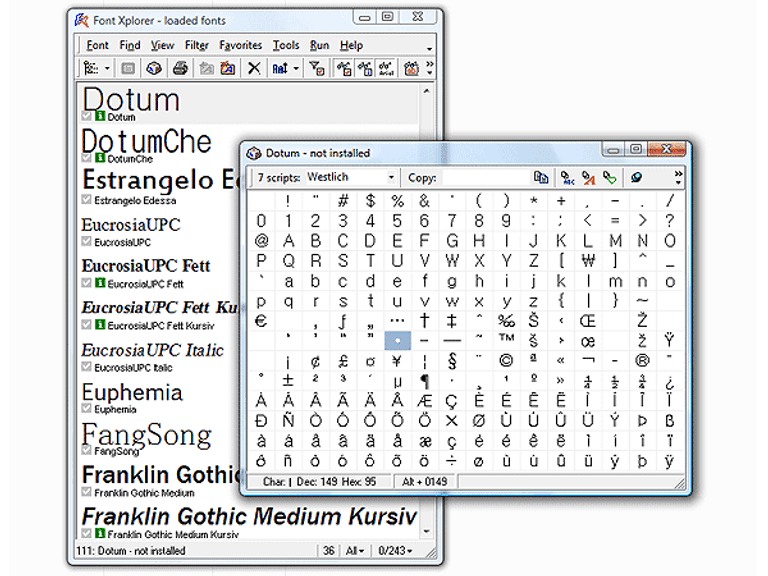Select the Euro sign character cell
The height and width of the screenshot is (576, 768).
[x=262, y=321]
